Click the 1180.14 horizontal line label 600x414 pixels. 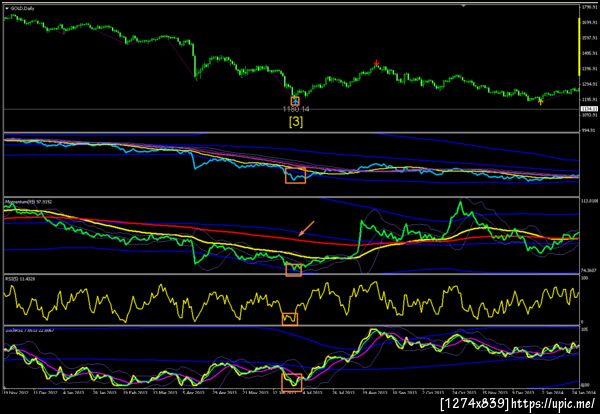click(296, 109)
